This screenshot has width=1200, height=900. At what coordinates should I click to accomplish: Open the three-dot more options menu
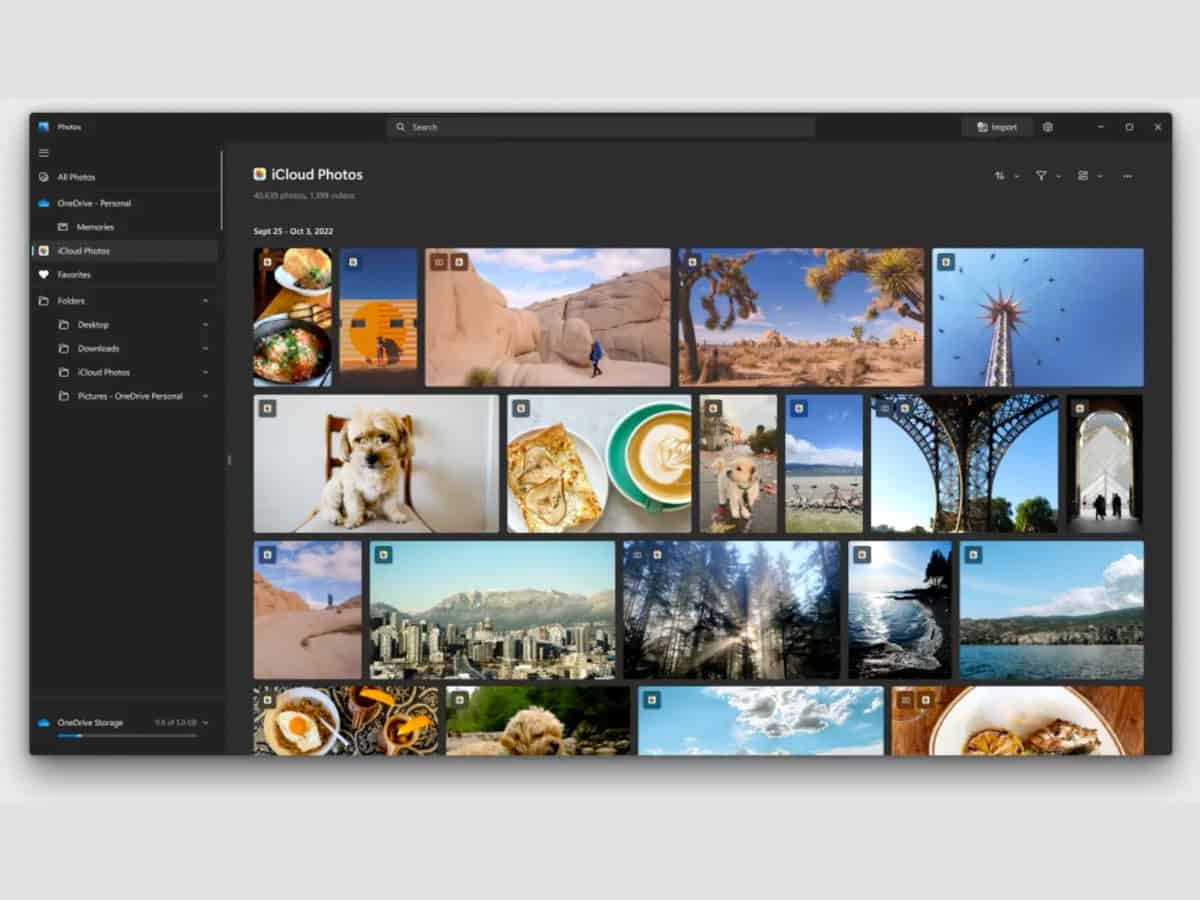(x=1127, y=176)
